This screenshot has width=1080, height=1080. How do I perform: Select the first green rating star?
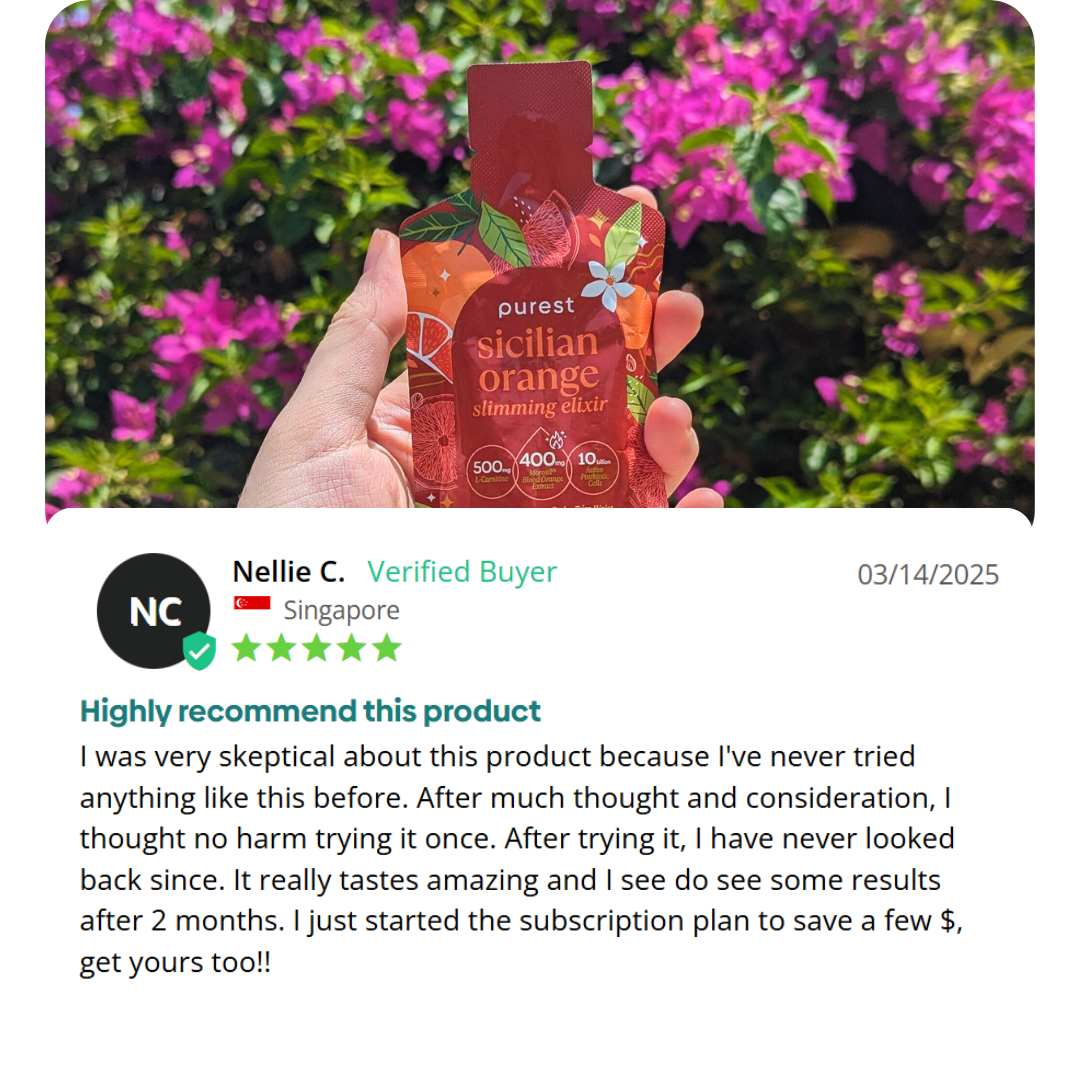tap(246, 648)
